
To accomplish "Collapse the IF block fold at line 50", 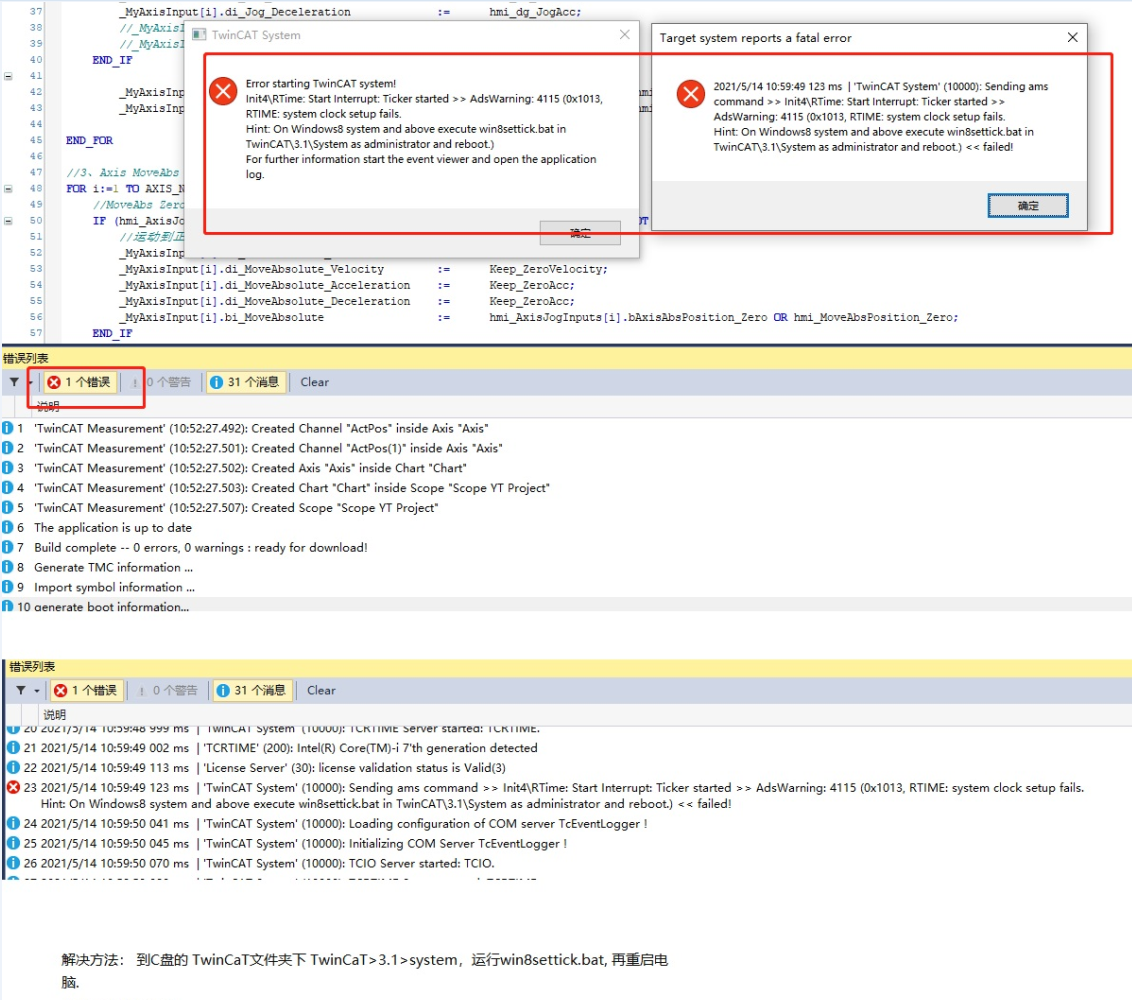I will [x=8, y=221].
